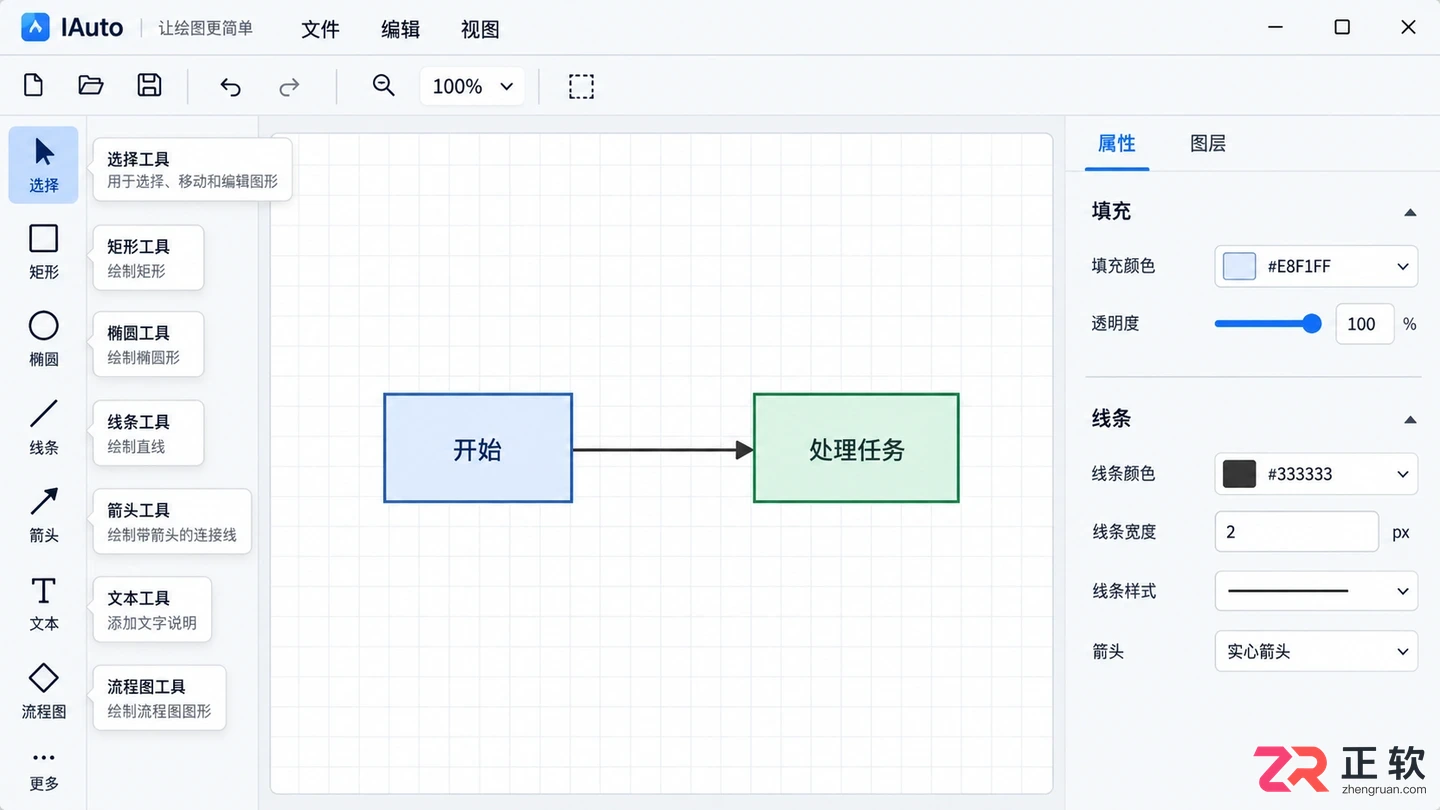Viewport: 1440px width, 810px height.
Task: Click the zoom out magnifier
Action: coord(384,86)
